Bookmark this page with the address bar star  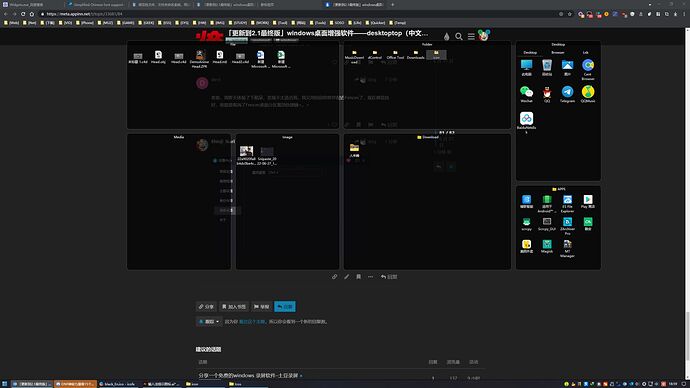click(570, 14)
